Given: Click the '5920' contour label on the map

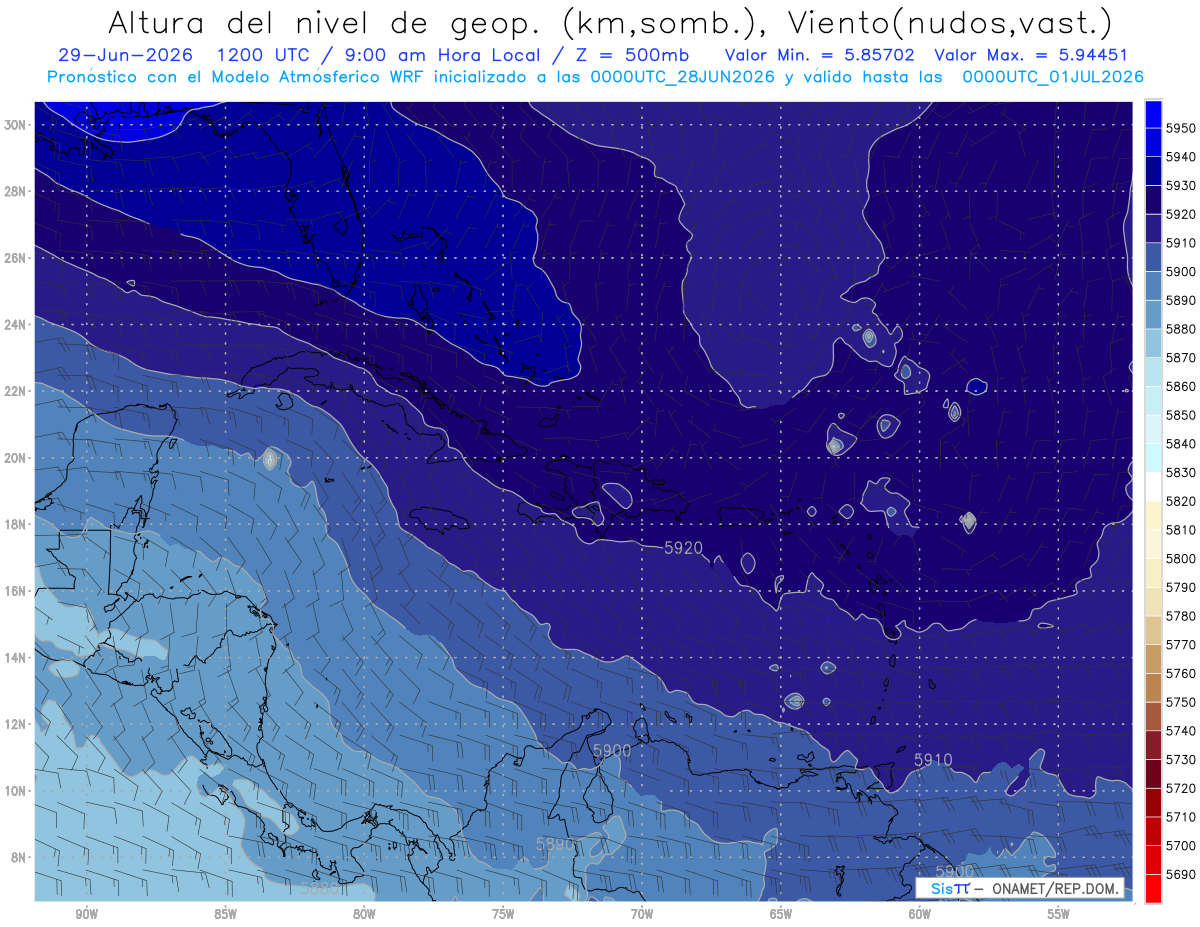Looking at the screenshot, I should click(x=683, y=548).
